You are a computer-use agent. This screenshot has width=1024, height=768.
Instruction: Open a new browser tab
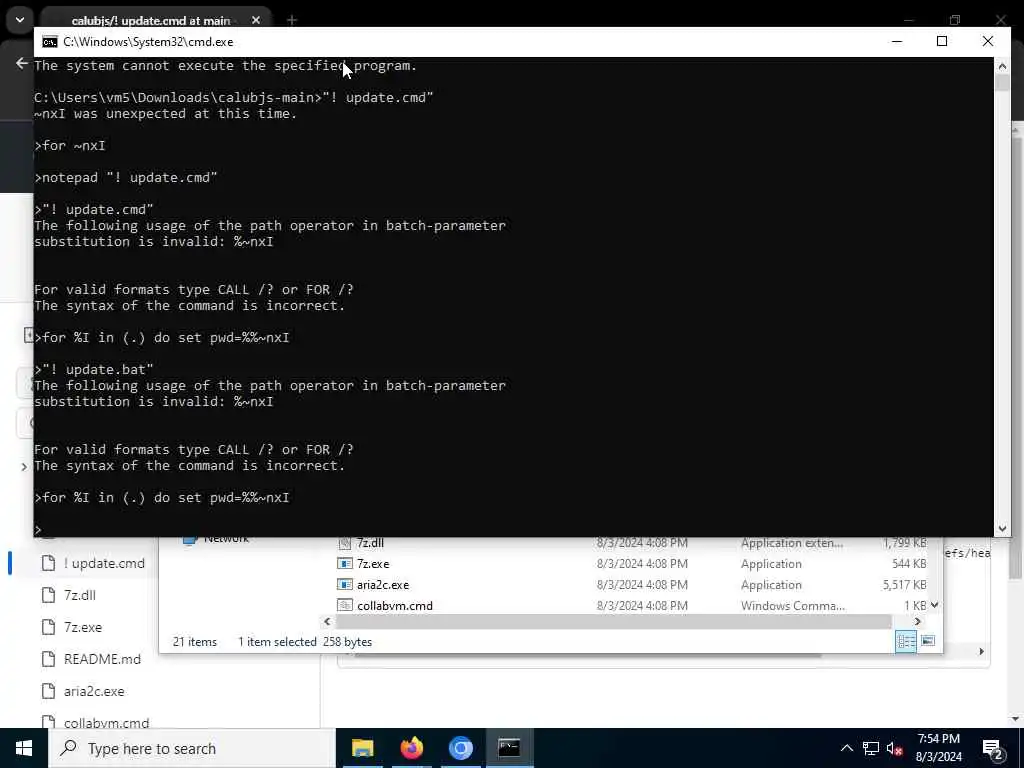click(292, 20)
